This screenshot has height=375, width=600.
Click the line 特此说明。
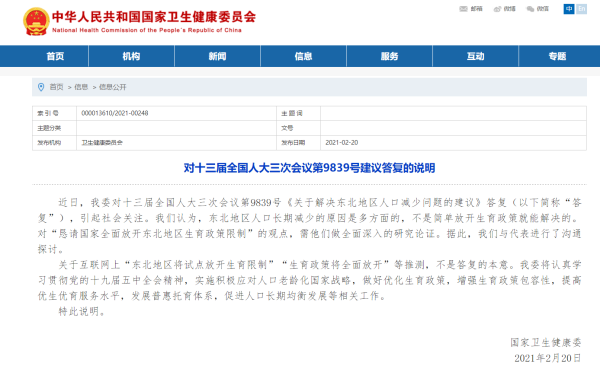point(82,311)
